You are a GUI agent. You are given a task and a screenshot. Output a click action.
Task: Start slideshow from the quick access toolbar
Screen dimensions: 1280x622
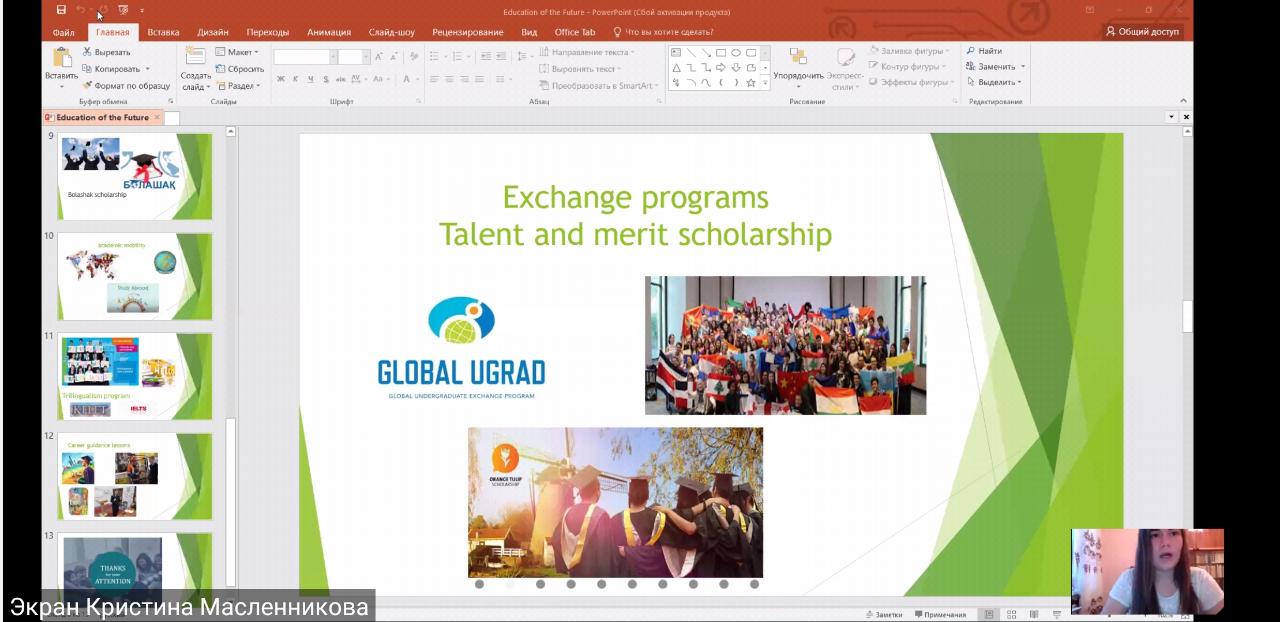pyautogui.click(x=123, y=10)
